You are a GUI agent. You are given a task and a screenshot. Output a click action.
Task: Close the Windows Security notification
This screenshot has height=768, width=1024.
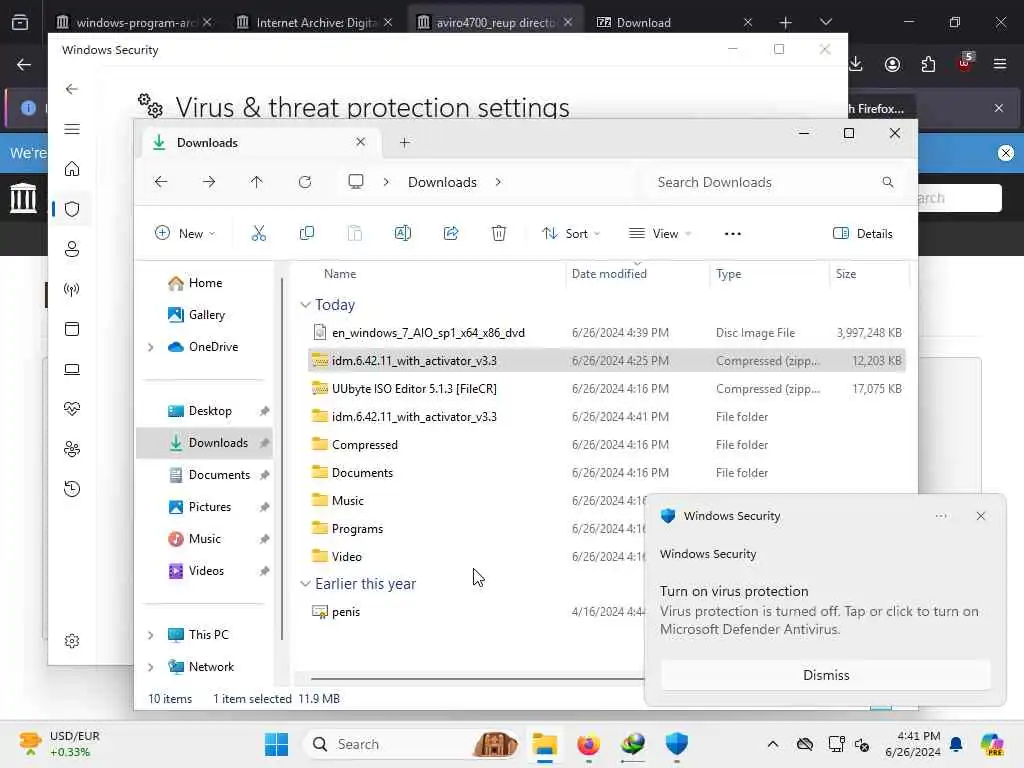[x=981, y=516]
